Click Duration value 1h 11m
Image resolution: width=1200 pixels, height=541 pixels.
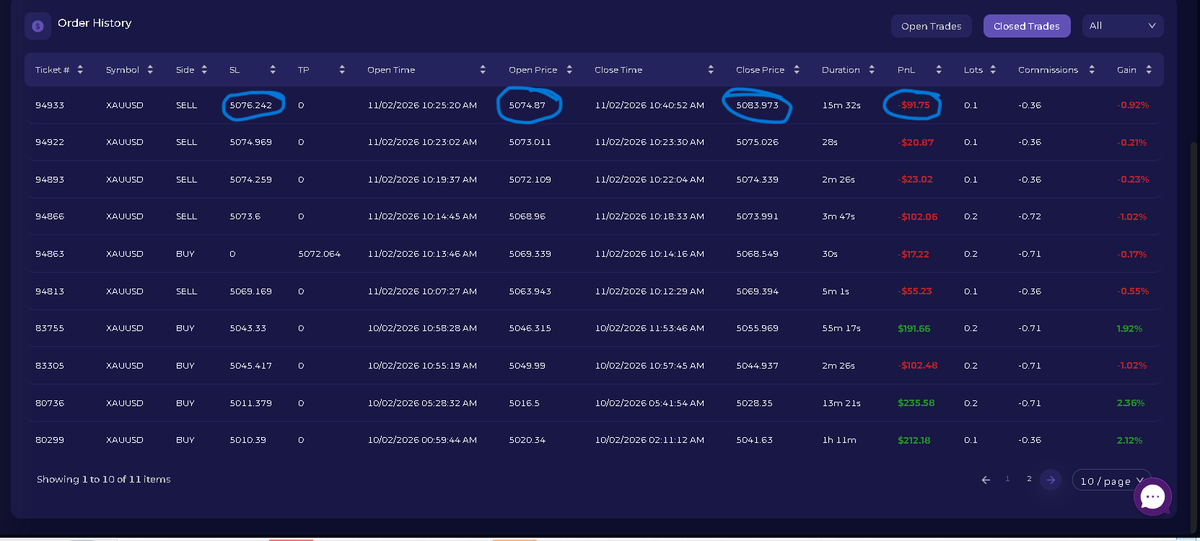838,440
